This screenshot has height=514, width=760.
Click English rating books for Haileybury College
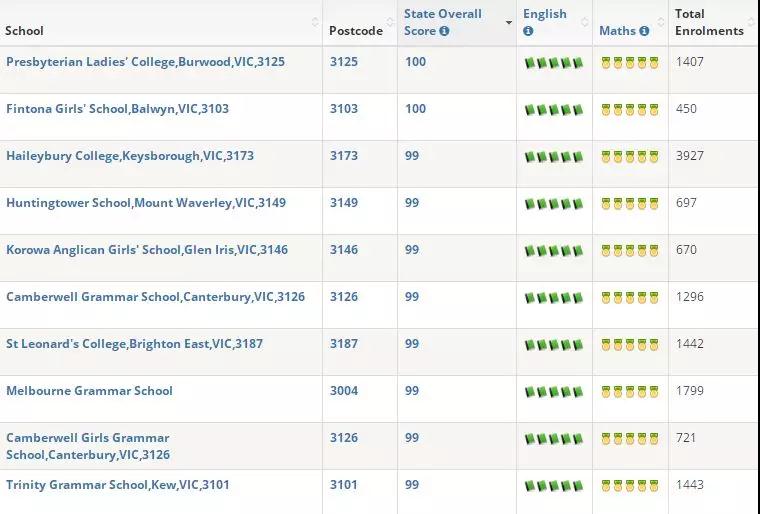point(553,157)
